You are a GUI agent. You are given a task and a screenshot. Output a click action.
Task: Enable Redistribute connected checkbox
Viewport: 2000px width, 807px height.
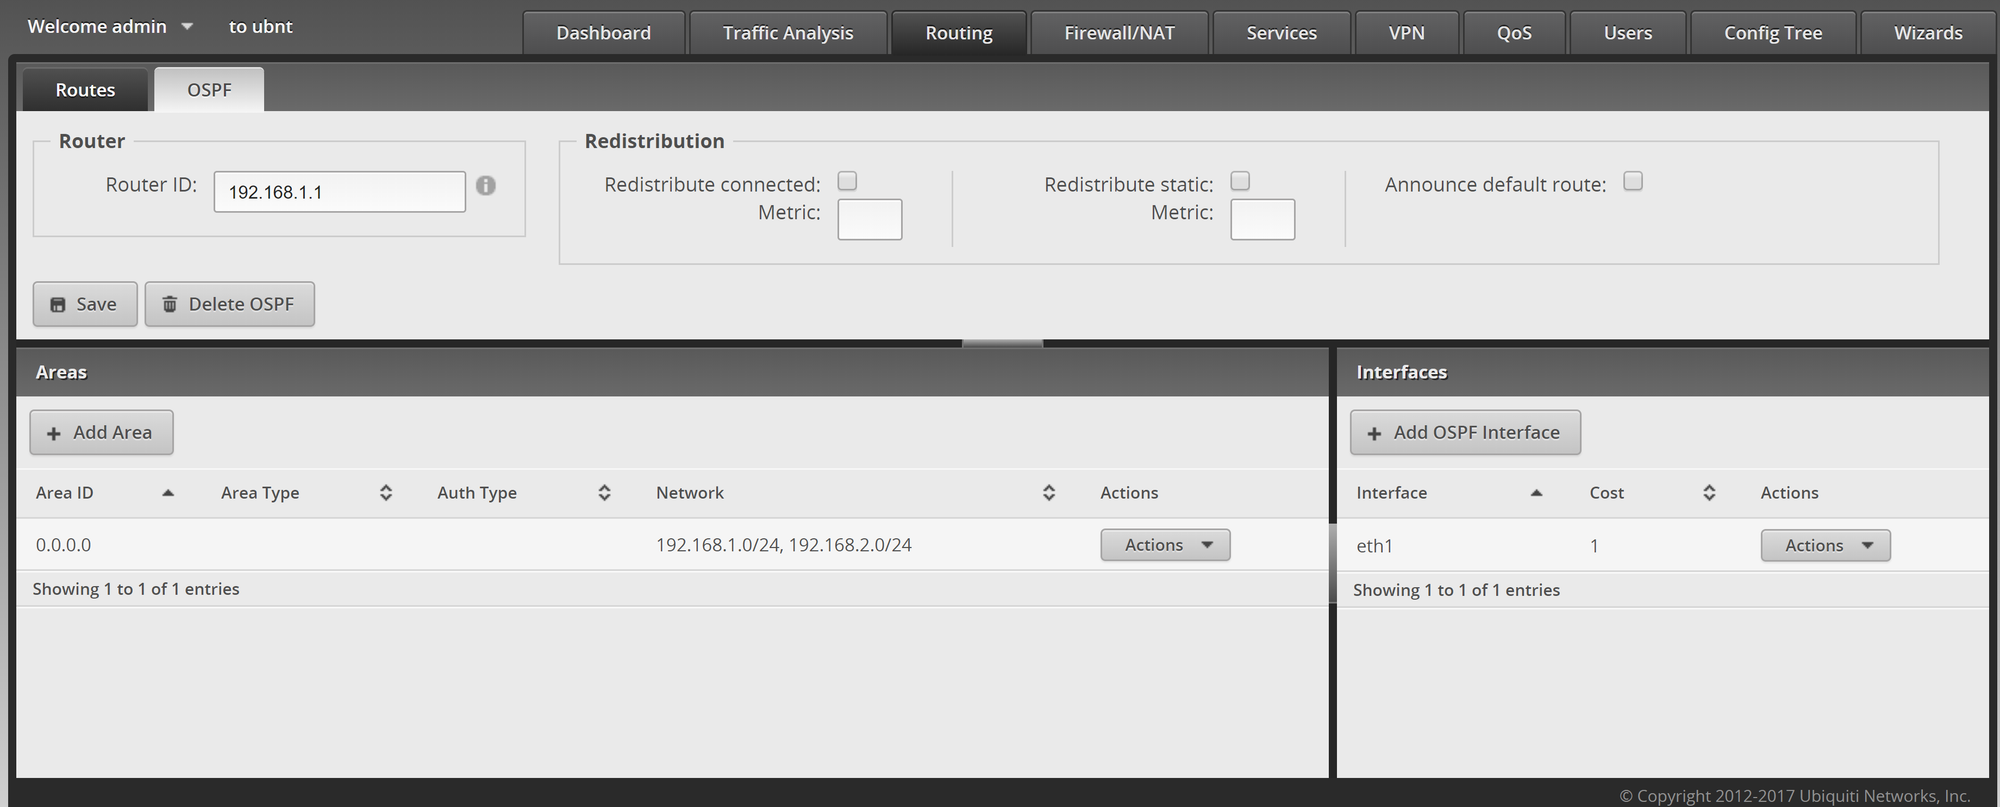[847, 181]
